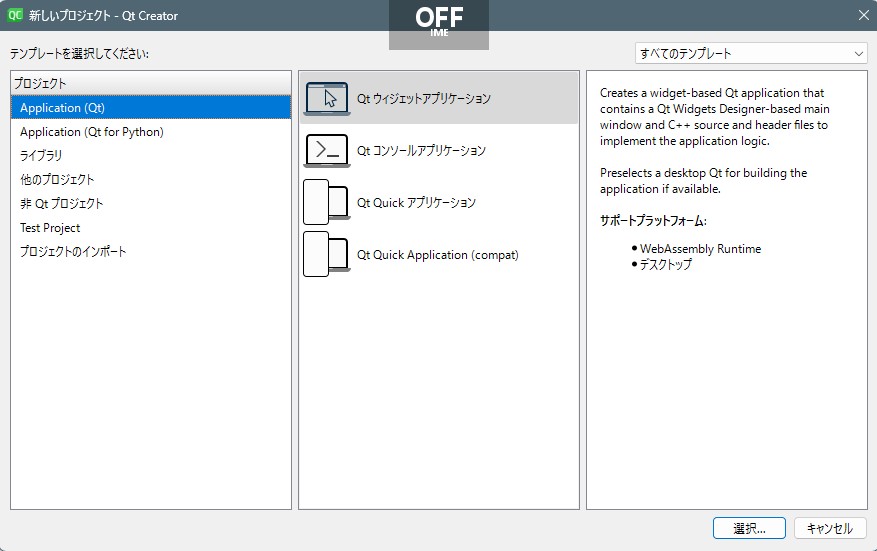877x551 pixels.
Task: Close the new project dialog
Action: pos(864,15)
